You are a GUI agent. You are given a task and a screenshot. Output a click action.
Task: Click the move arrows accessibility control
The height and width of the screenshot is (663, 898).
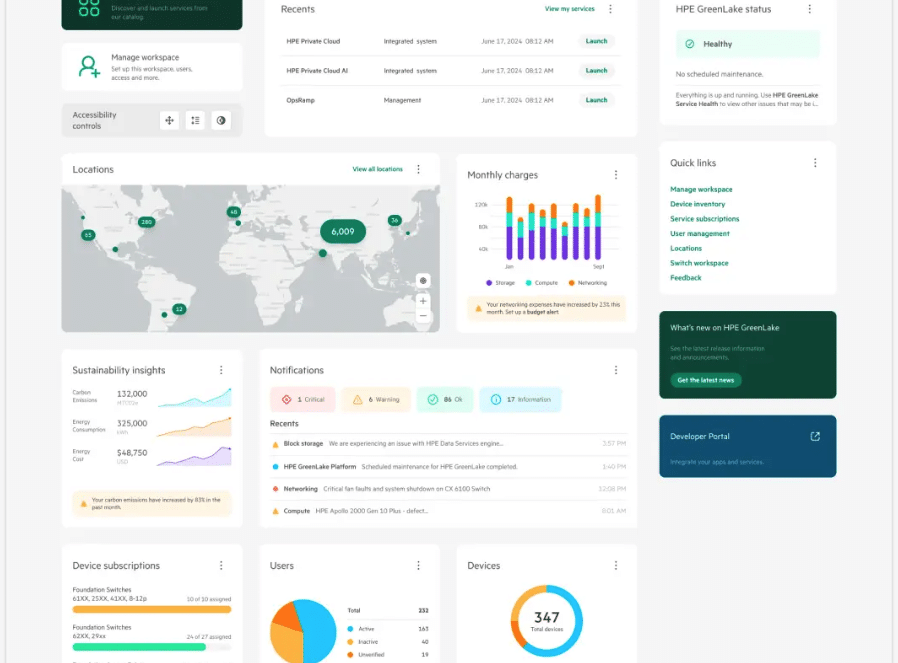coord(170,120)
